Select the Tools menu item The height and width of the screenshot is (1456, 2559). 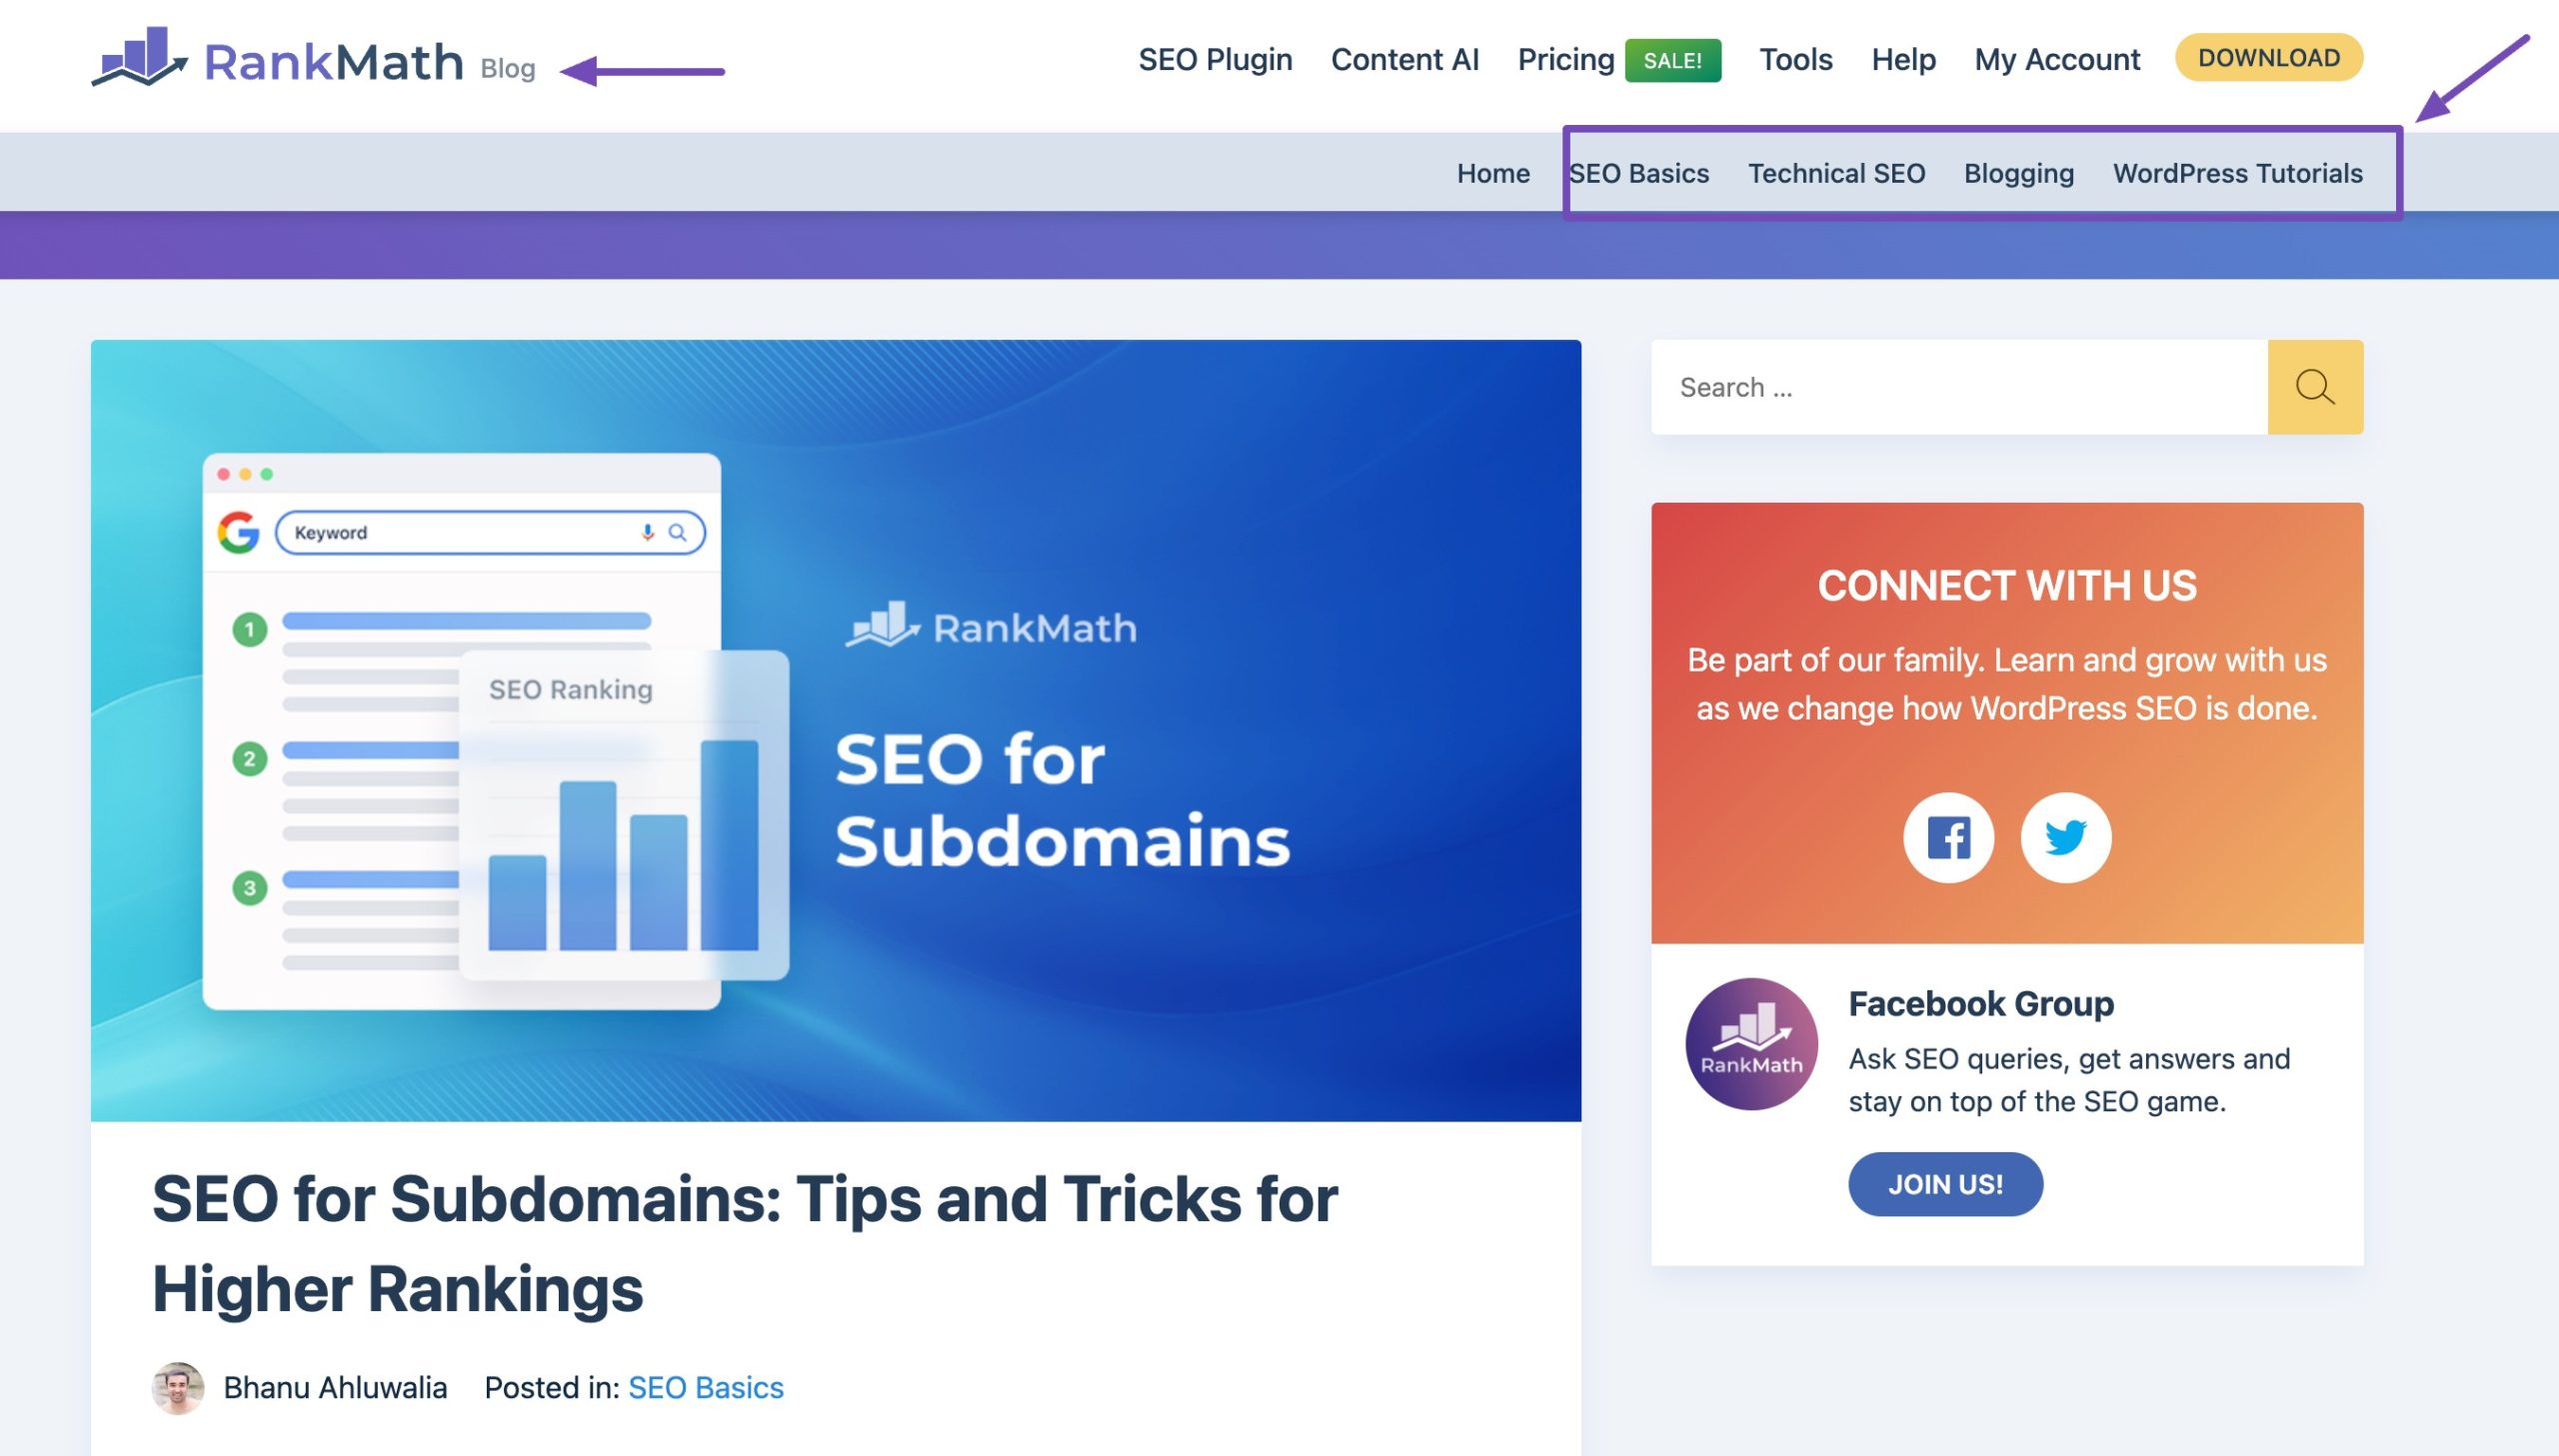tap(1796, 56)
